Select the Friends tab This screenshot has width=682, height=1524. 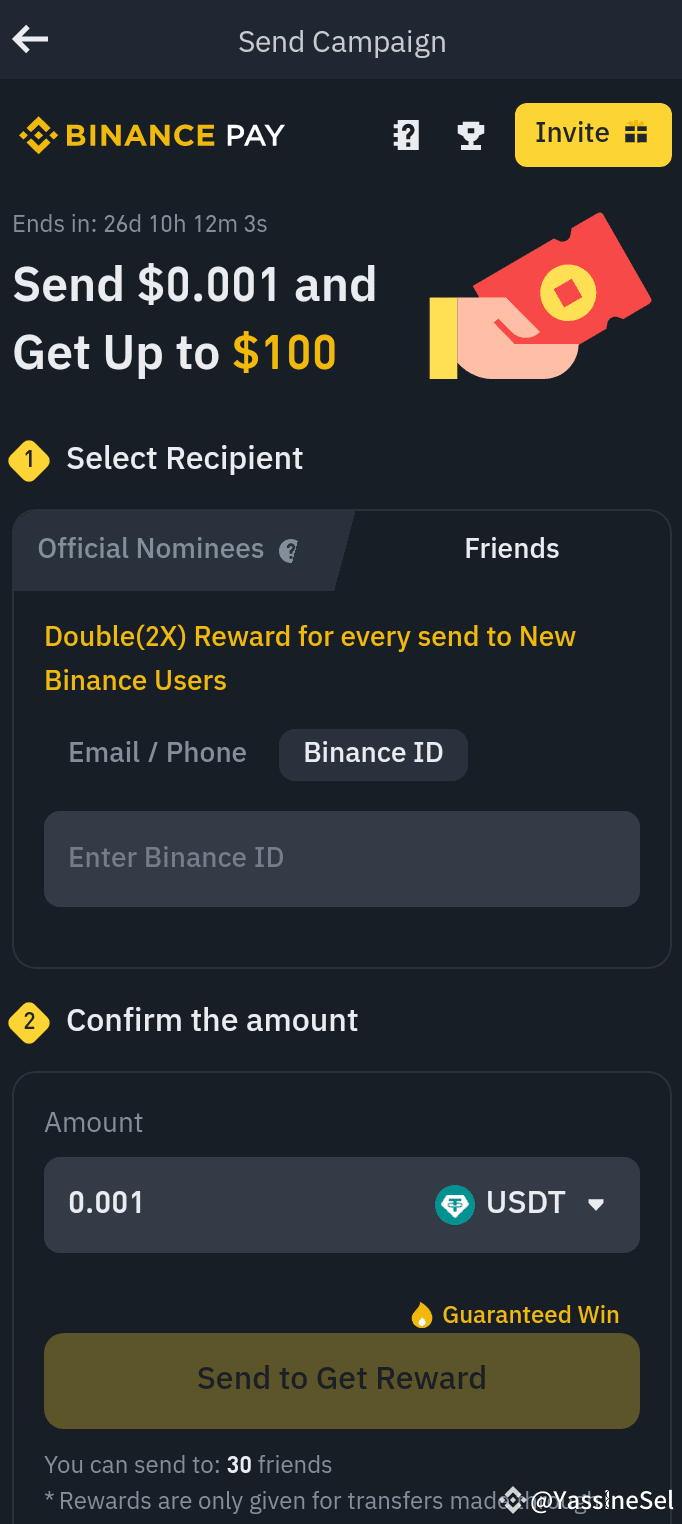(x=512, y=549)
